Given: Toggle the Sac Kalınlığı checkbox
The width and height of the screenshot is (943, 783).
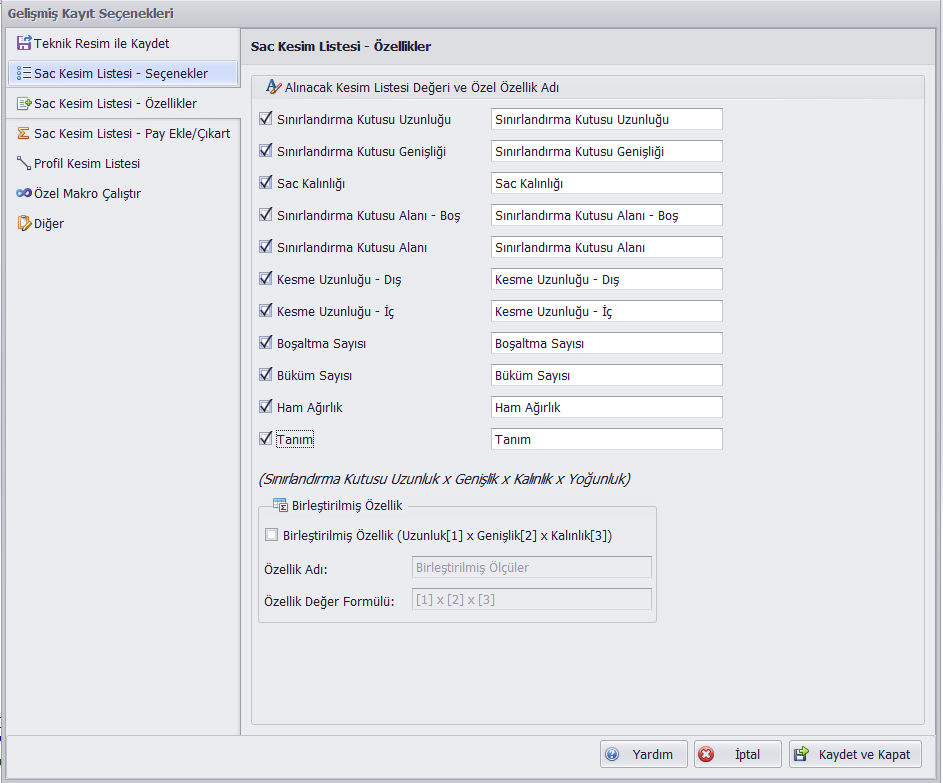Looking at the screenshot, I should pos(265,182).
